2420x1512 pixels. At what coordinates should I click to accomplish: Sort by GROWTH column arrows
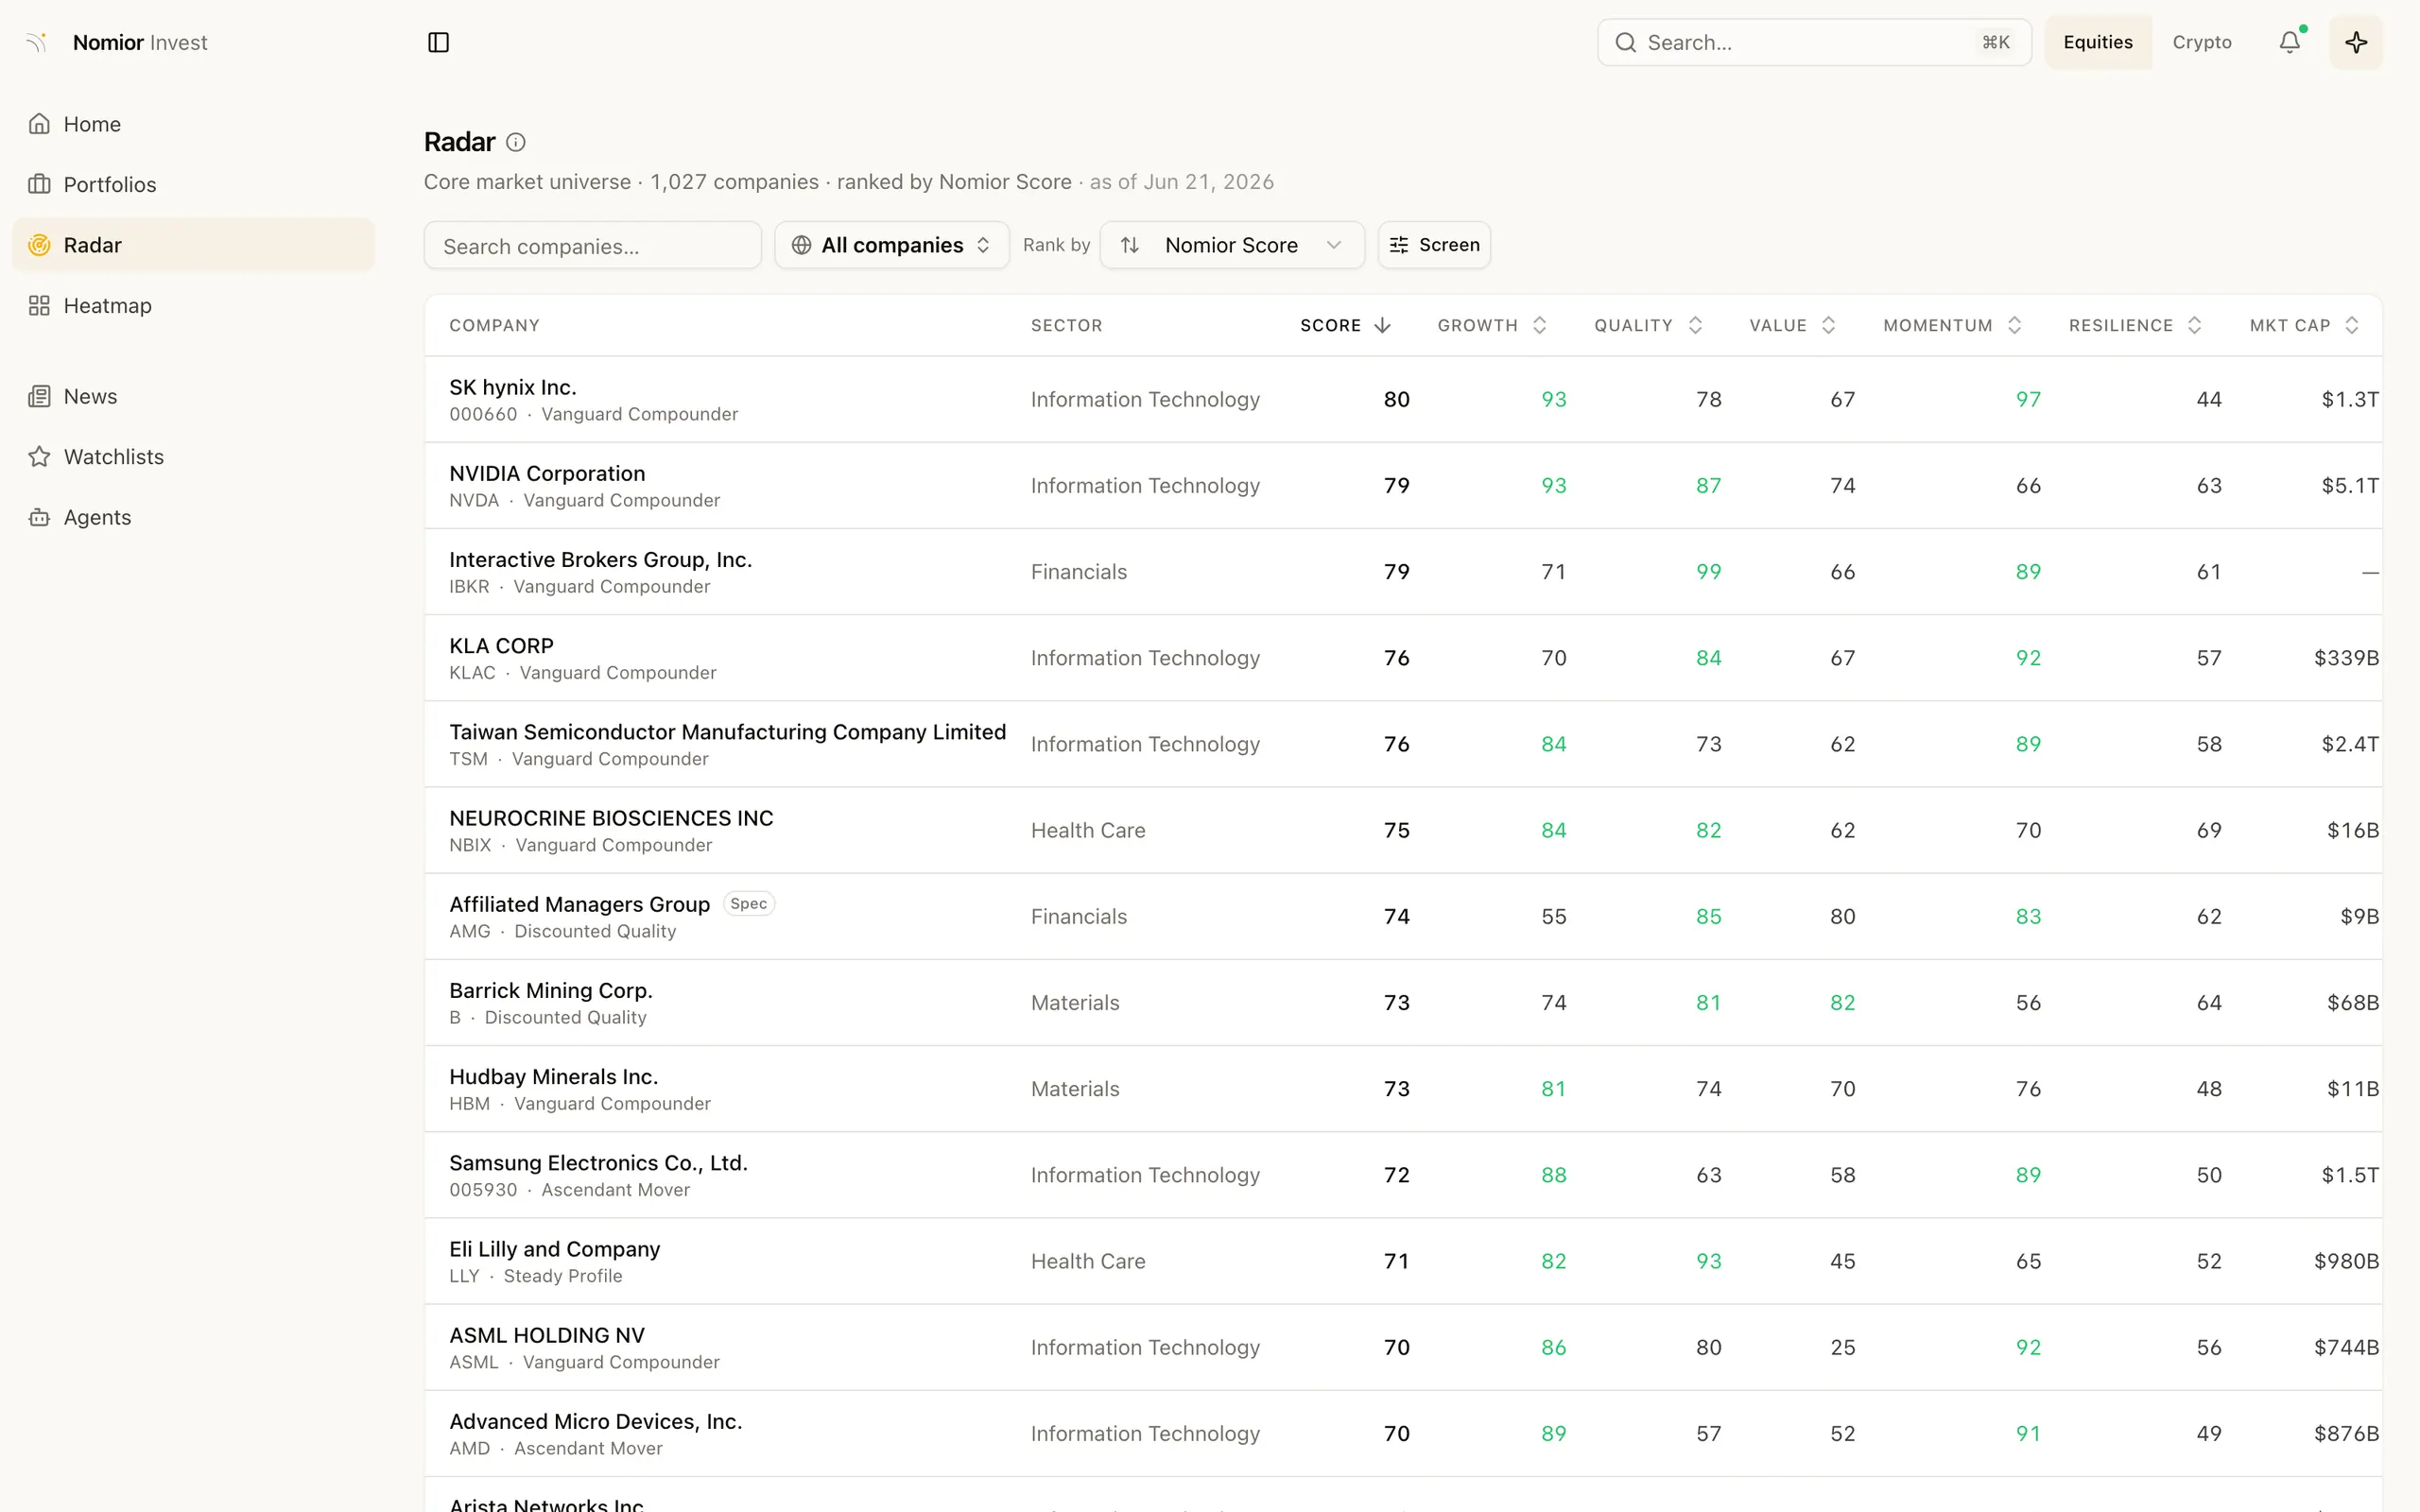coord(1540,325)
